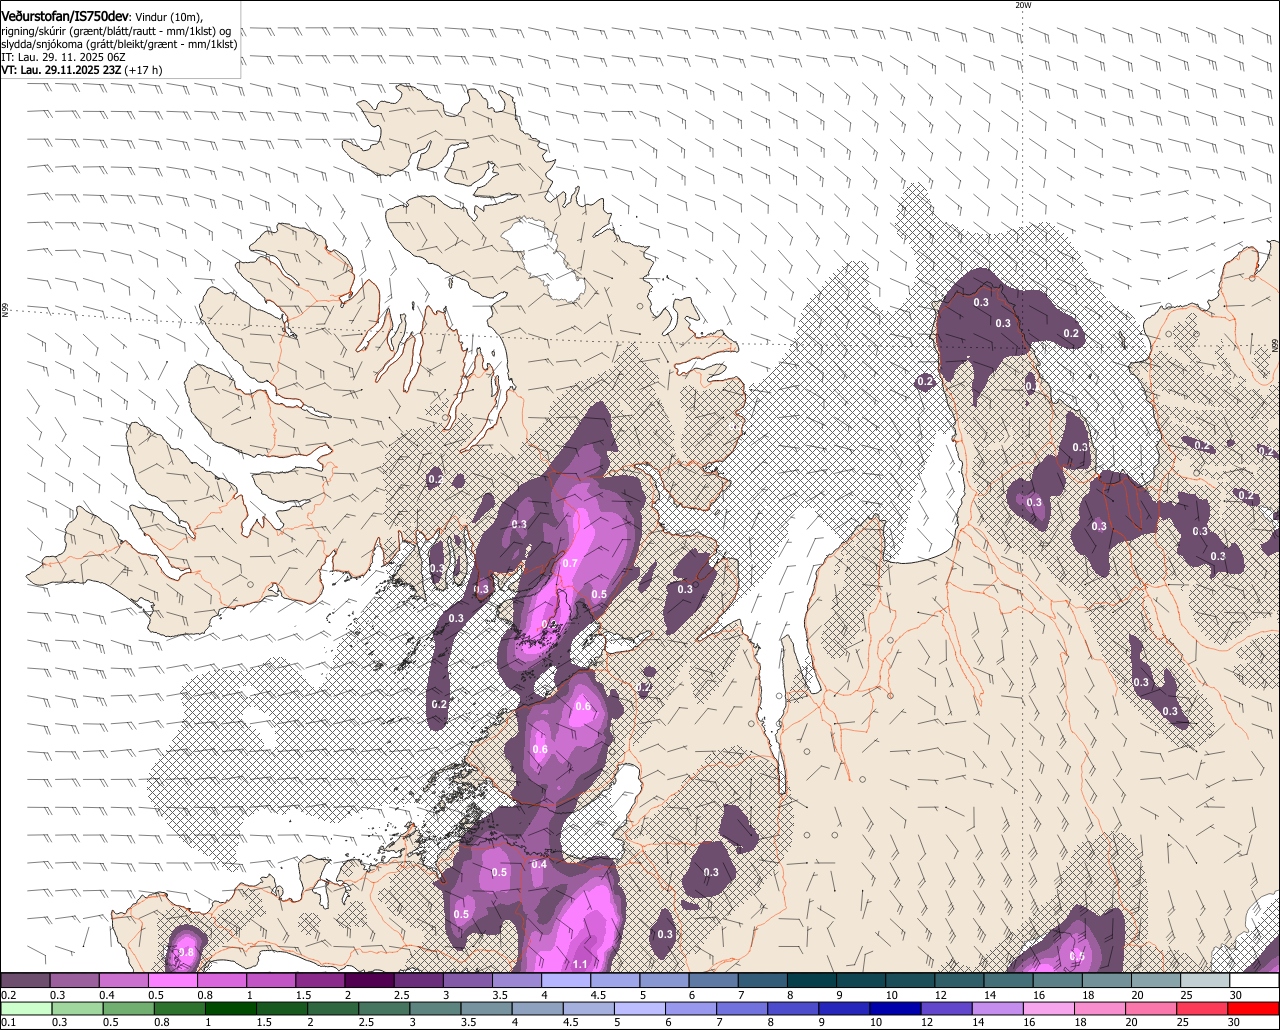Select the light red 25 rain scale swatch
Screen dimensions: 1280x1030
click(x=1203, y=1008)
